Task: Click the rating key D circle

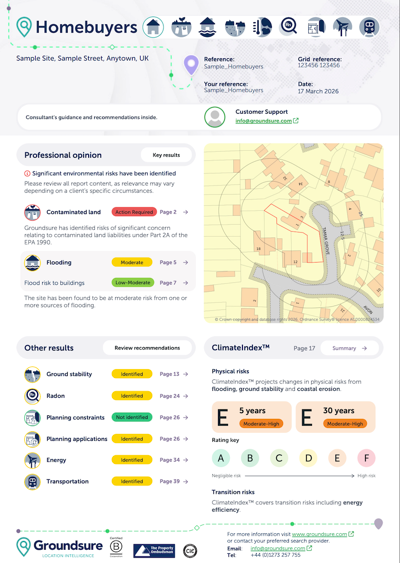Action: (308, 458)
